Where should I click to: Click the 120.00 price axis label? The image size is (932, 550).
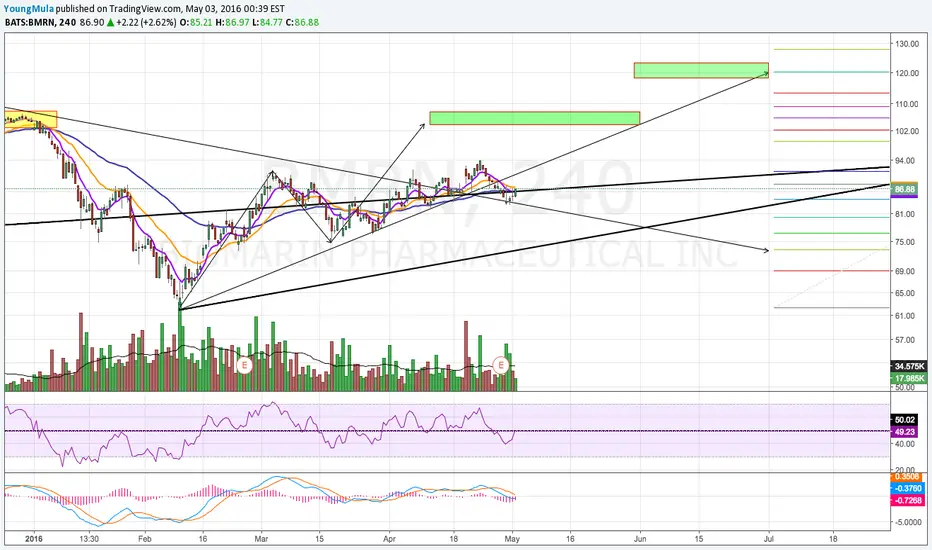(906, 73)
